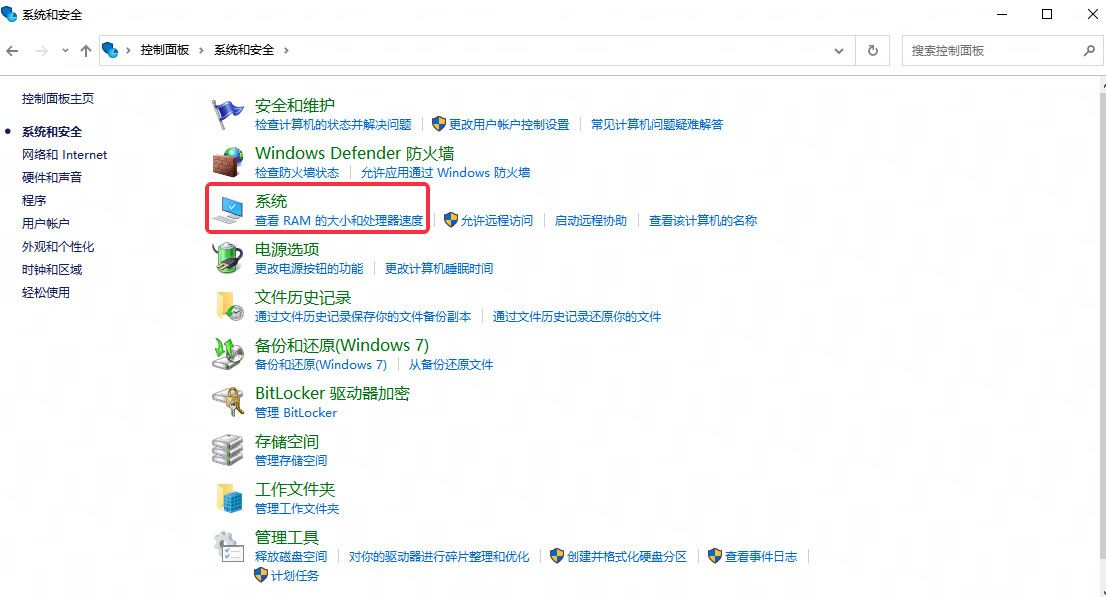Open the 安全和维护 flag icon

pos(227,114)
